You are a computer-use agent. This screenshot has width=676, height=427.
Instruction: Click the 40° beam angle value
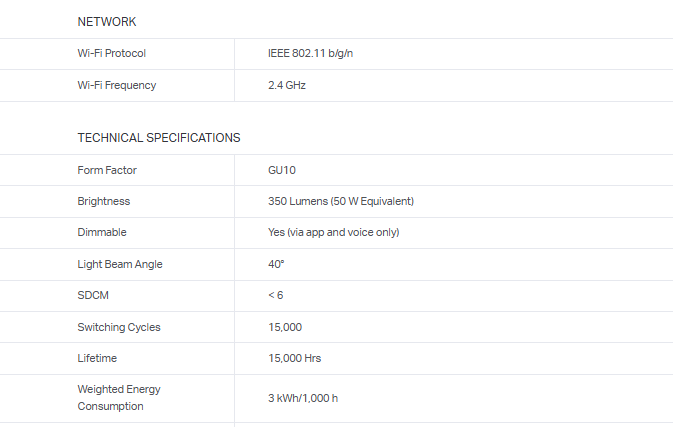click(276, 264)
